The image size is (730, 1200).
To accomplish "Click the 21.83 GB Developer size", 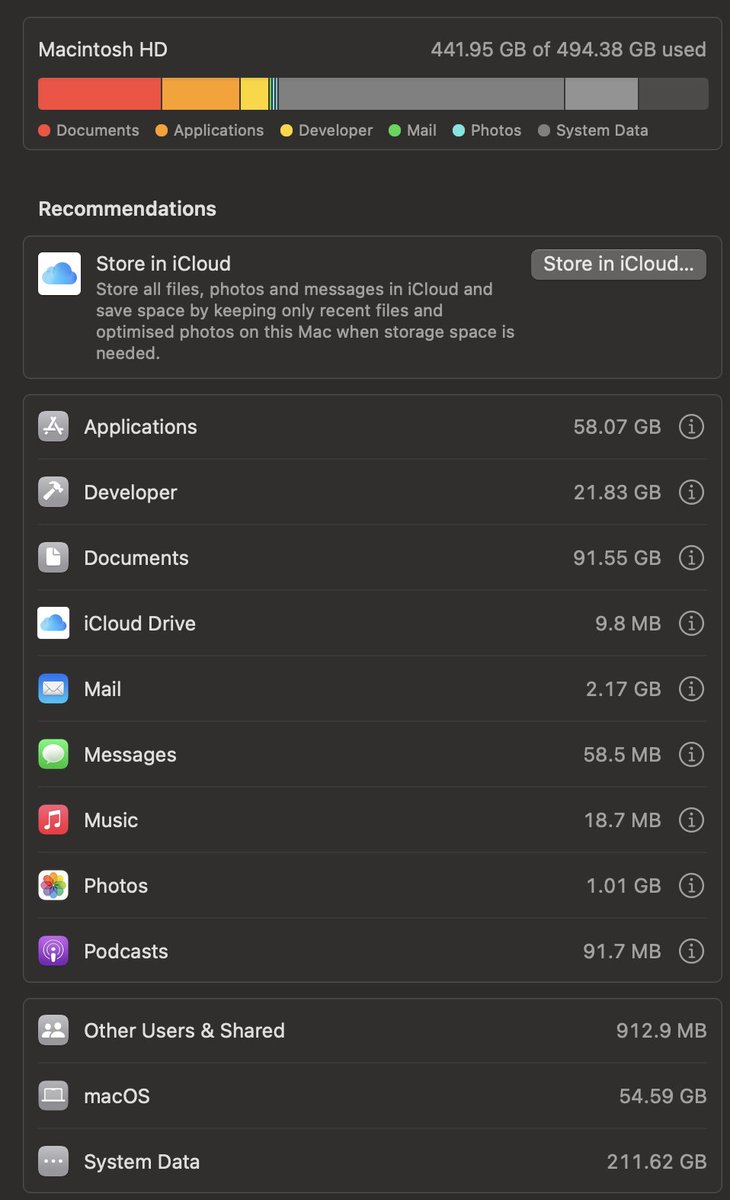I will tap(619, 492).
